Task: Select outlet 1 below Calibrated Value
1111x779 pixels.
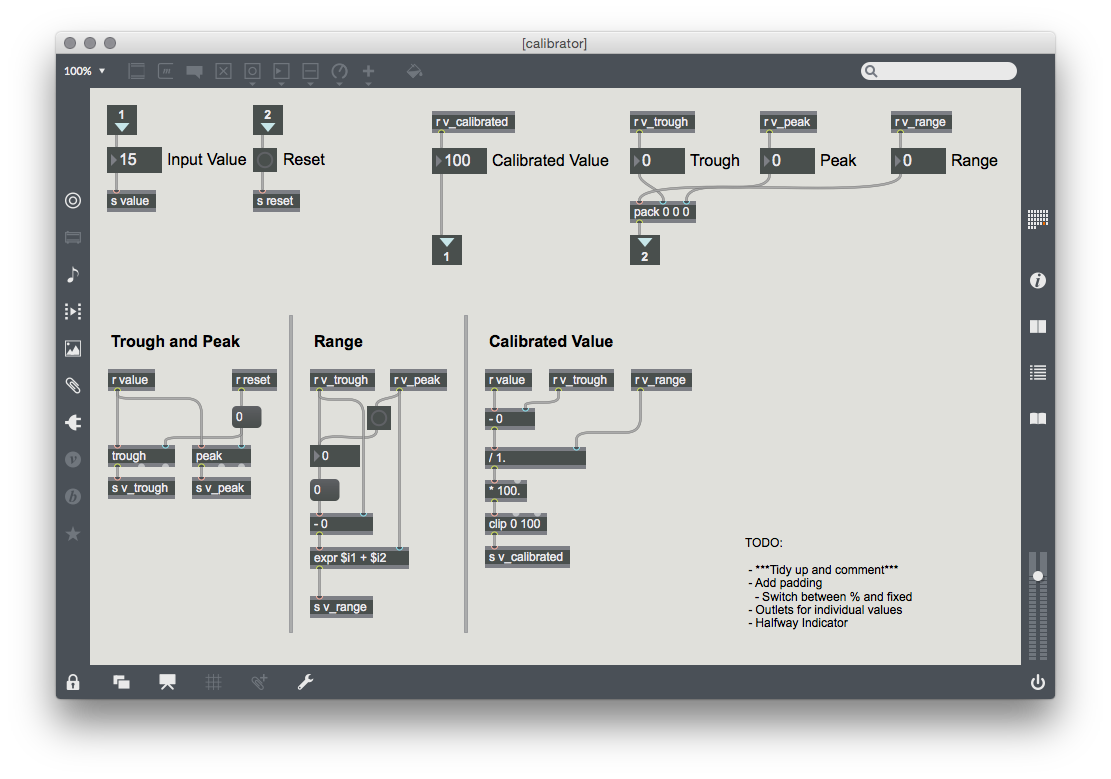Action: click(x=446, y=250)
